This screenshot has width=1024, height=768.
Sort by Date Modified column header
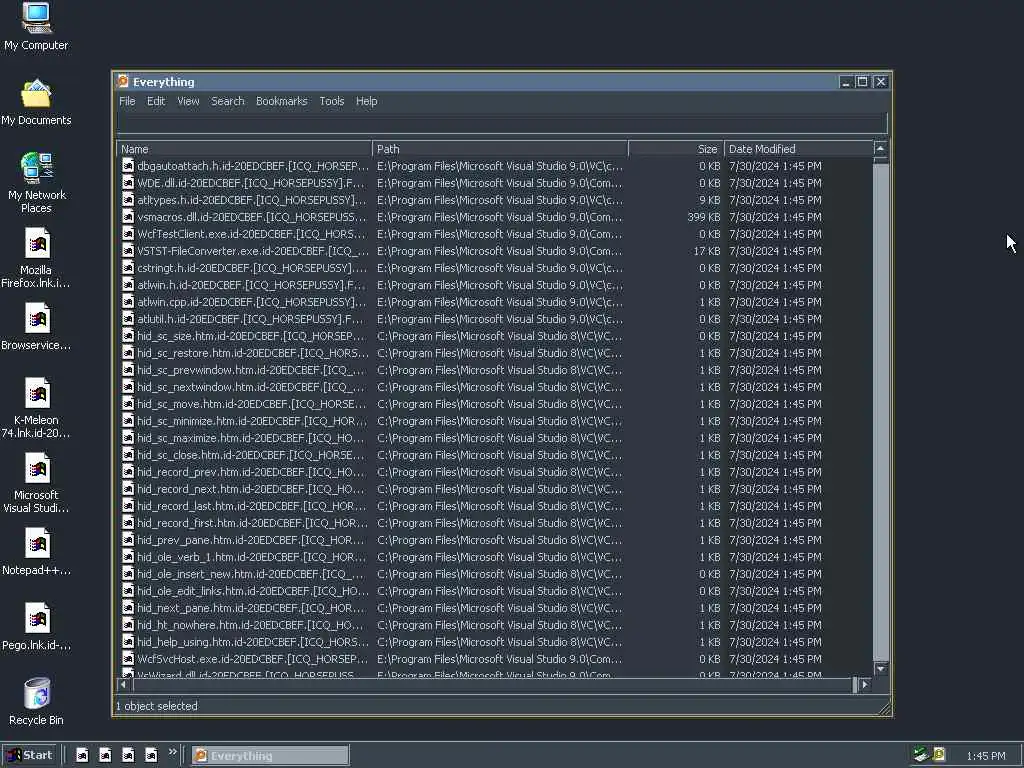799,149
